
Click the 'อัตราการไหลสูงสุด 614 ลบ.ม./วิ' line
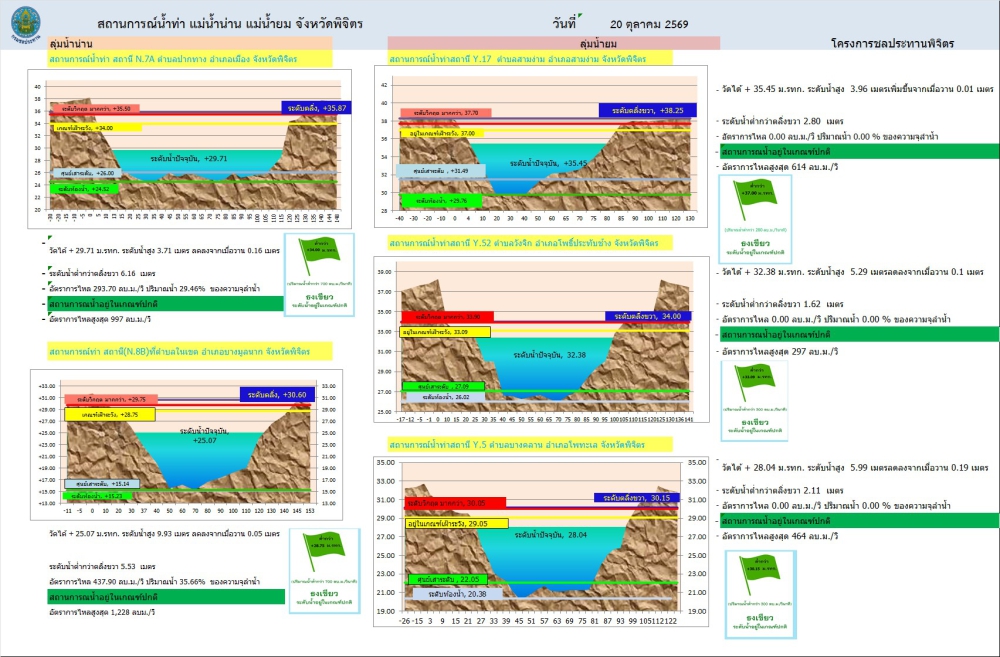[779, 167]
